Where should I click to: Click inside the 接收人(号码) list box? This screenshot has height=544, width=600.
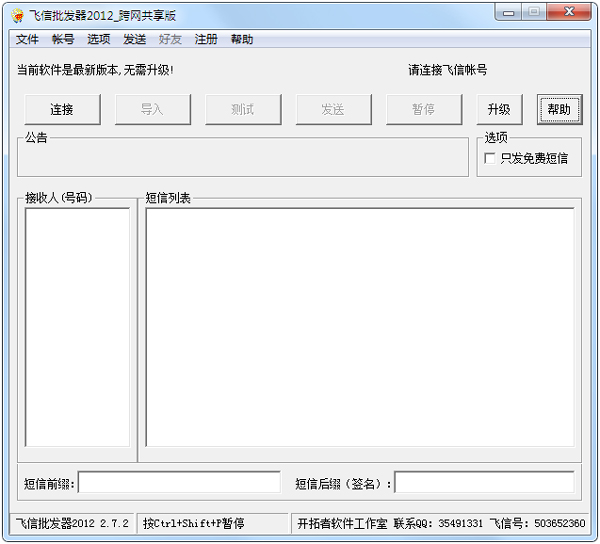click(77, 327)
